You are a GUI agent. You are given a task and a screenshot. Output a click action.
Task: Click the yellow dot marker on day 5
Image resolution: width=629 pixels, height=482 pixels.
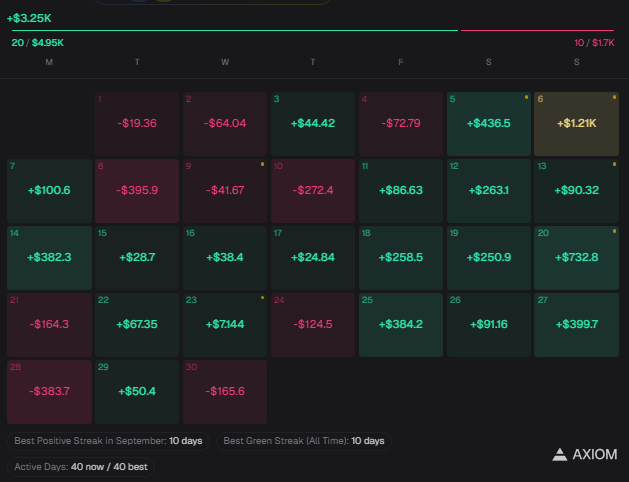click(526, 97)
